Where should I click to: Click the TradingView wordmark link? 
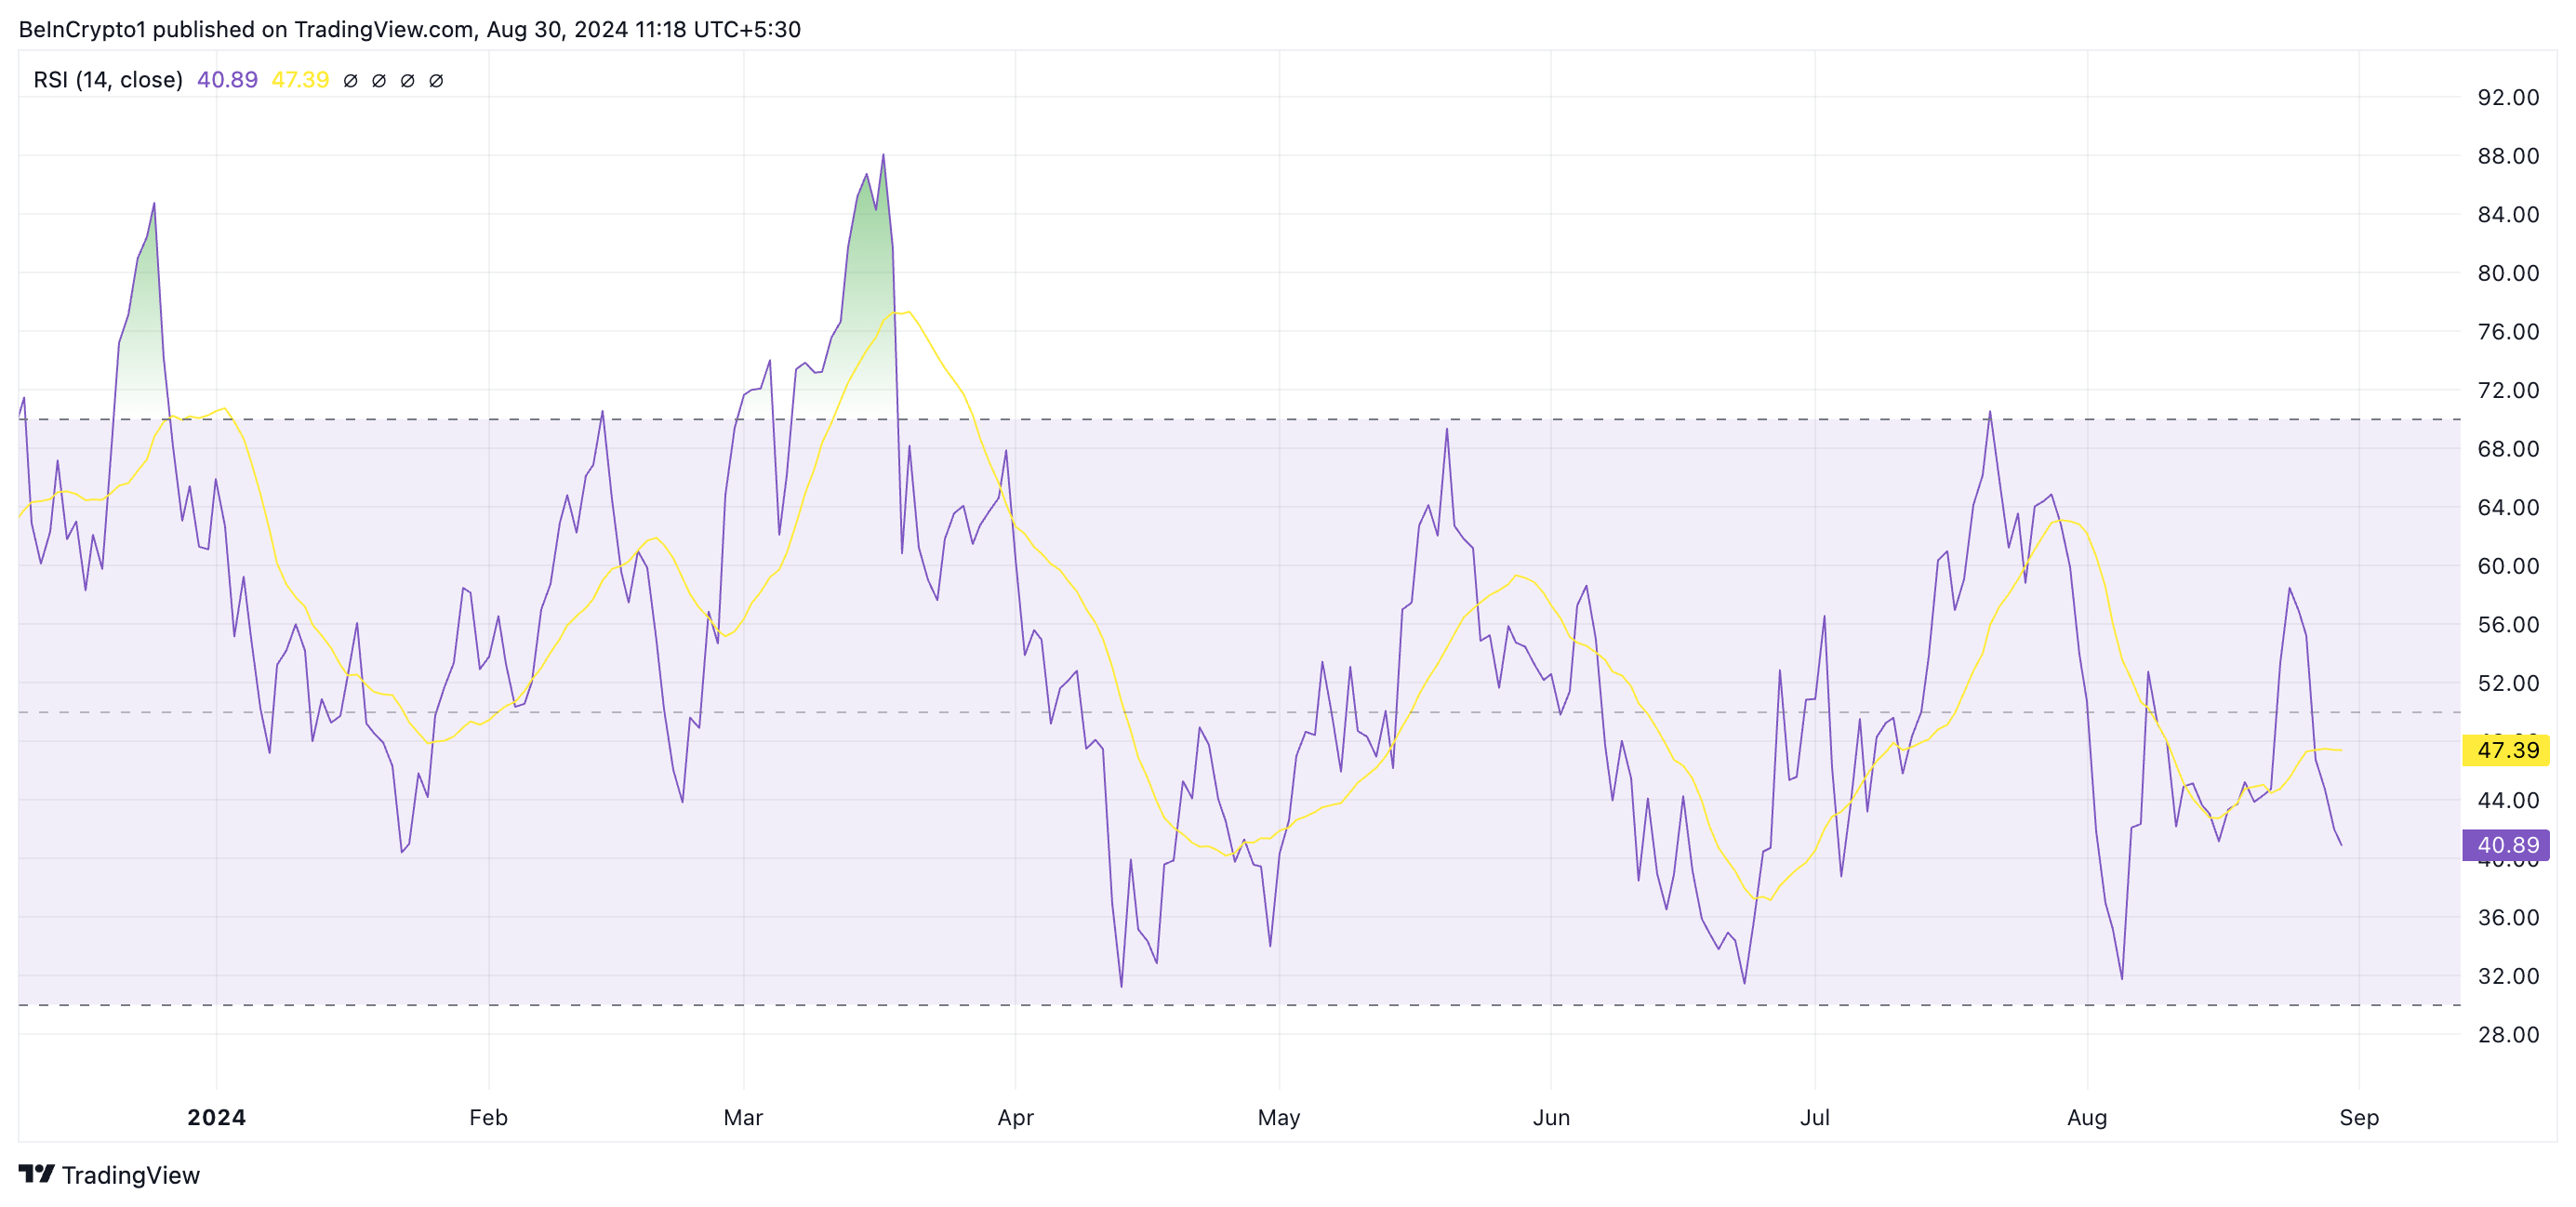point(130,1175)
